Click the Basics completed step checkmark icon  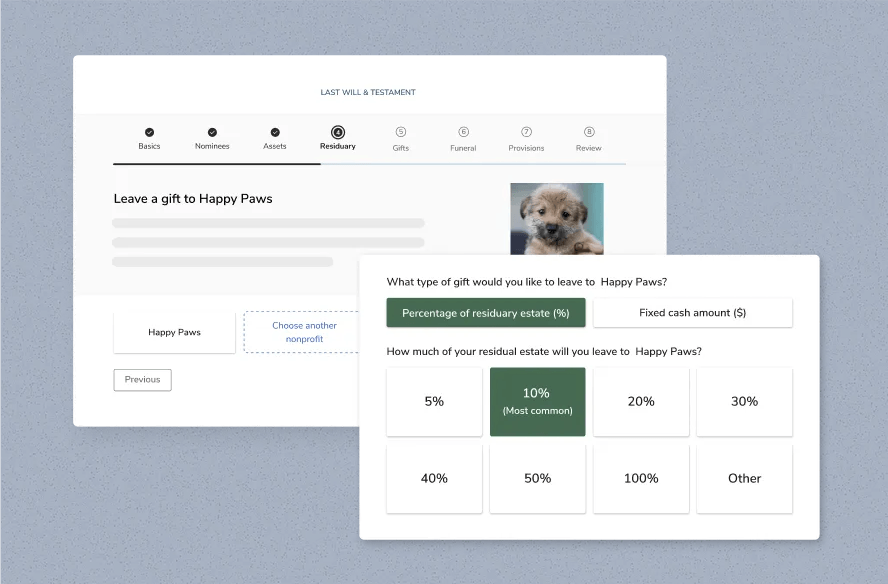(x=149, y=132)
